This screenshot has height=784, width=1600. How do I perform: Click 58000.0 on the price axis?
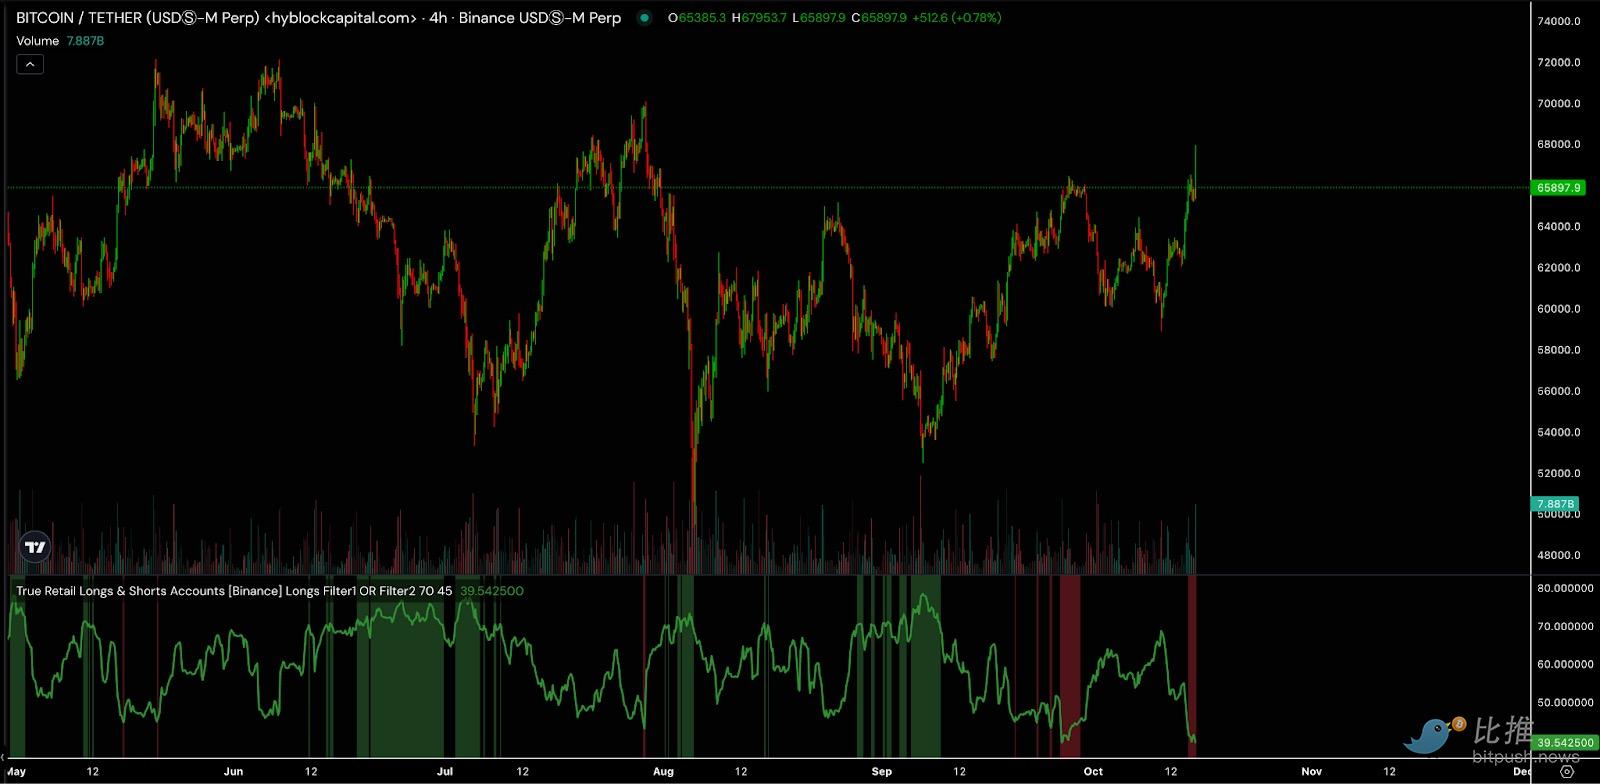pos(1558,350)
